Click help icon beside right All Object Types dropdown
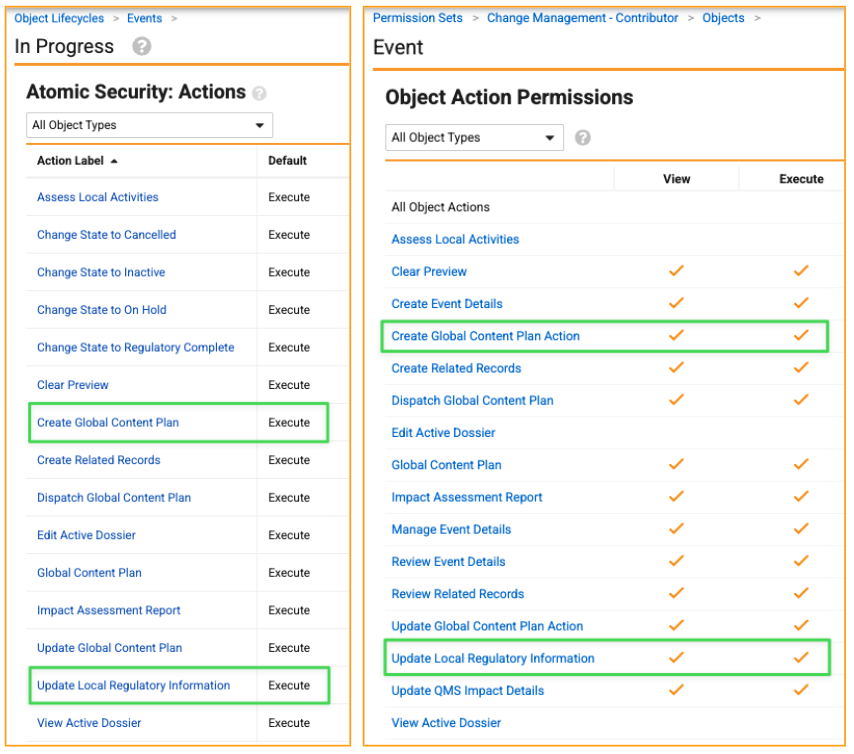Screen dimensions: 854x754 (582, 138)
